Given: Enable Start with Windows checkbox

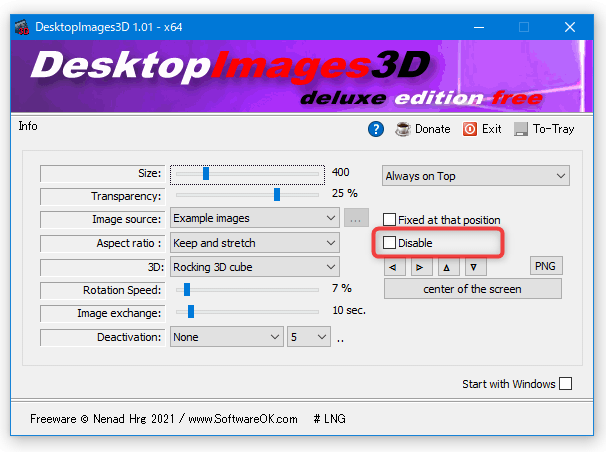Looking at the screenshot, I should (565, 384).
